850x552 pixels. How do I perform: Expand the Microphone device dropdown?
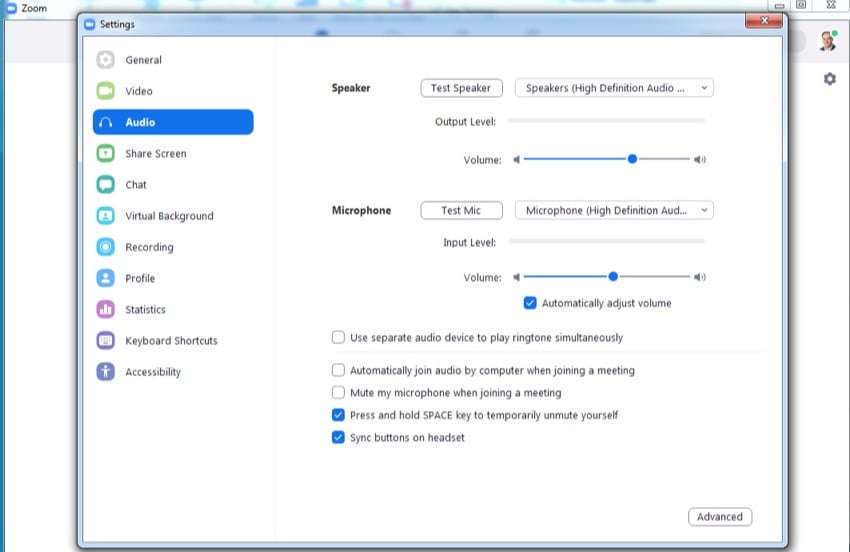point(614,211)
